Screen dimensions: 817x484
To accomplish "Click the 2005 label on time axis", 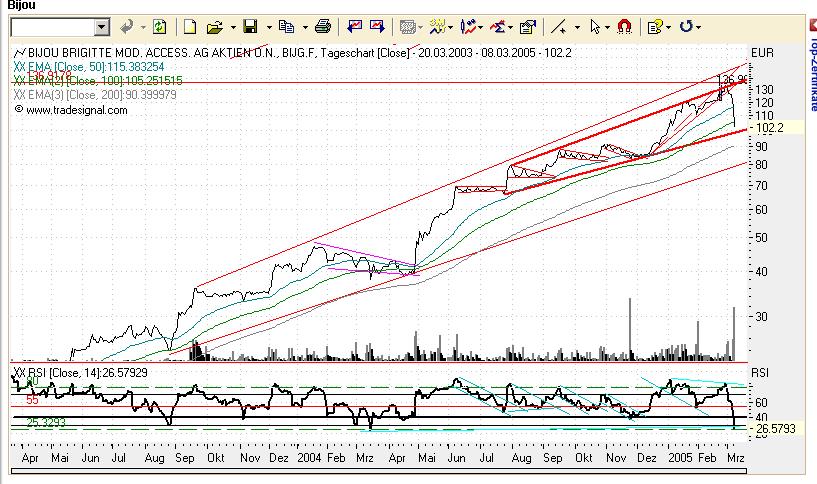I will (x=680, y=457).
